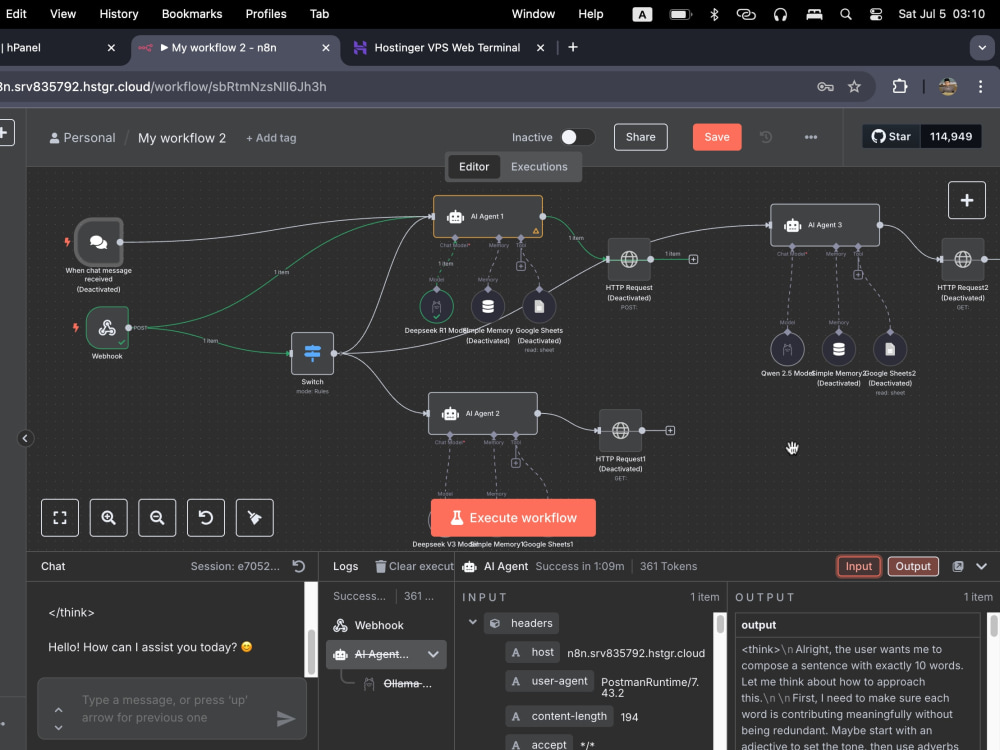Zoom in on the canvas
The image size is (1000, 750).
click(108, 518)
